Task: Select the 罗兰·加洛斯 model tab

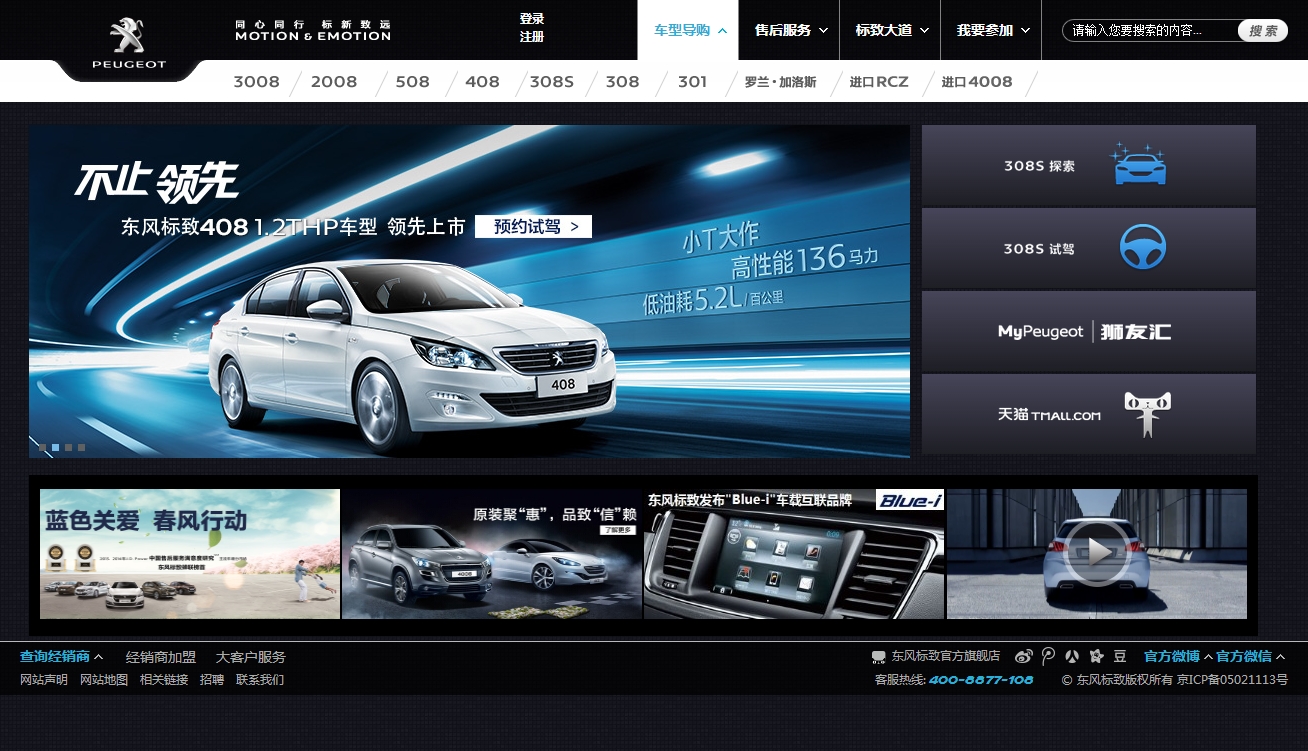Action: (780, 82)
